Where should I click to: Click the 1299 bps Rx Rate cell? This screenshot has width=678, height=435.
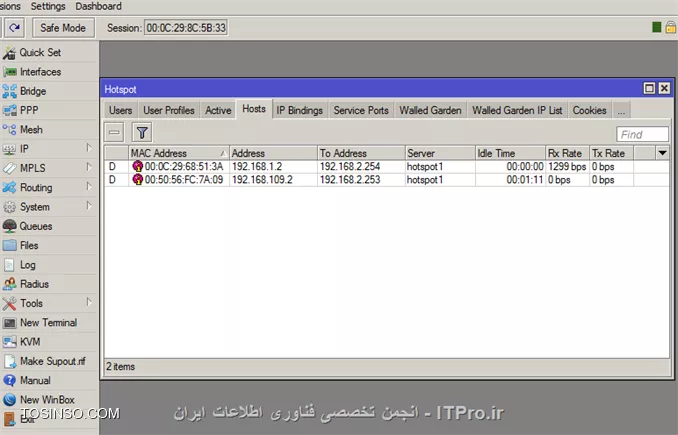click(567, 167)
